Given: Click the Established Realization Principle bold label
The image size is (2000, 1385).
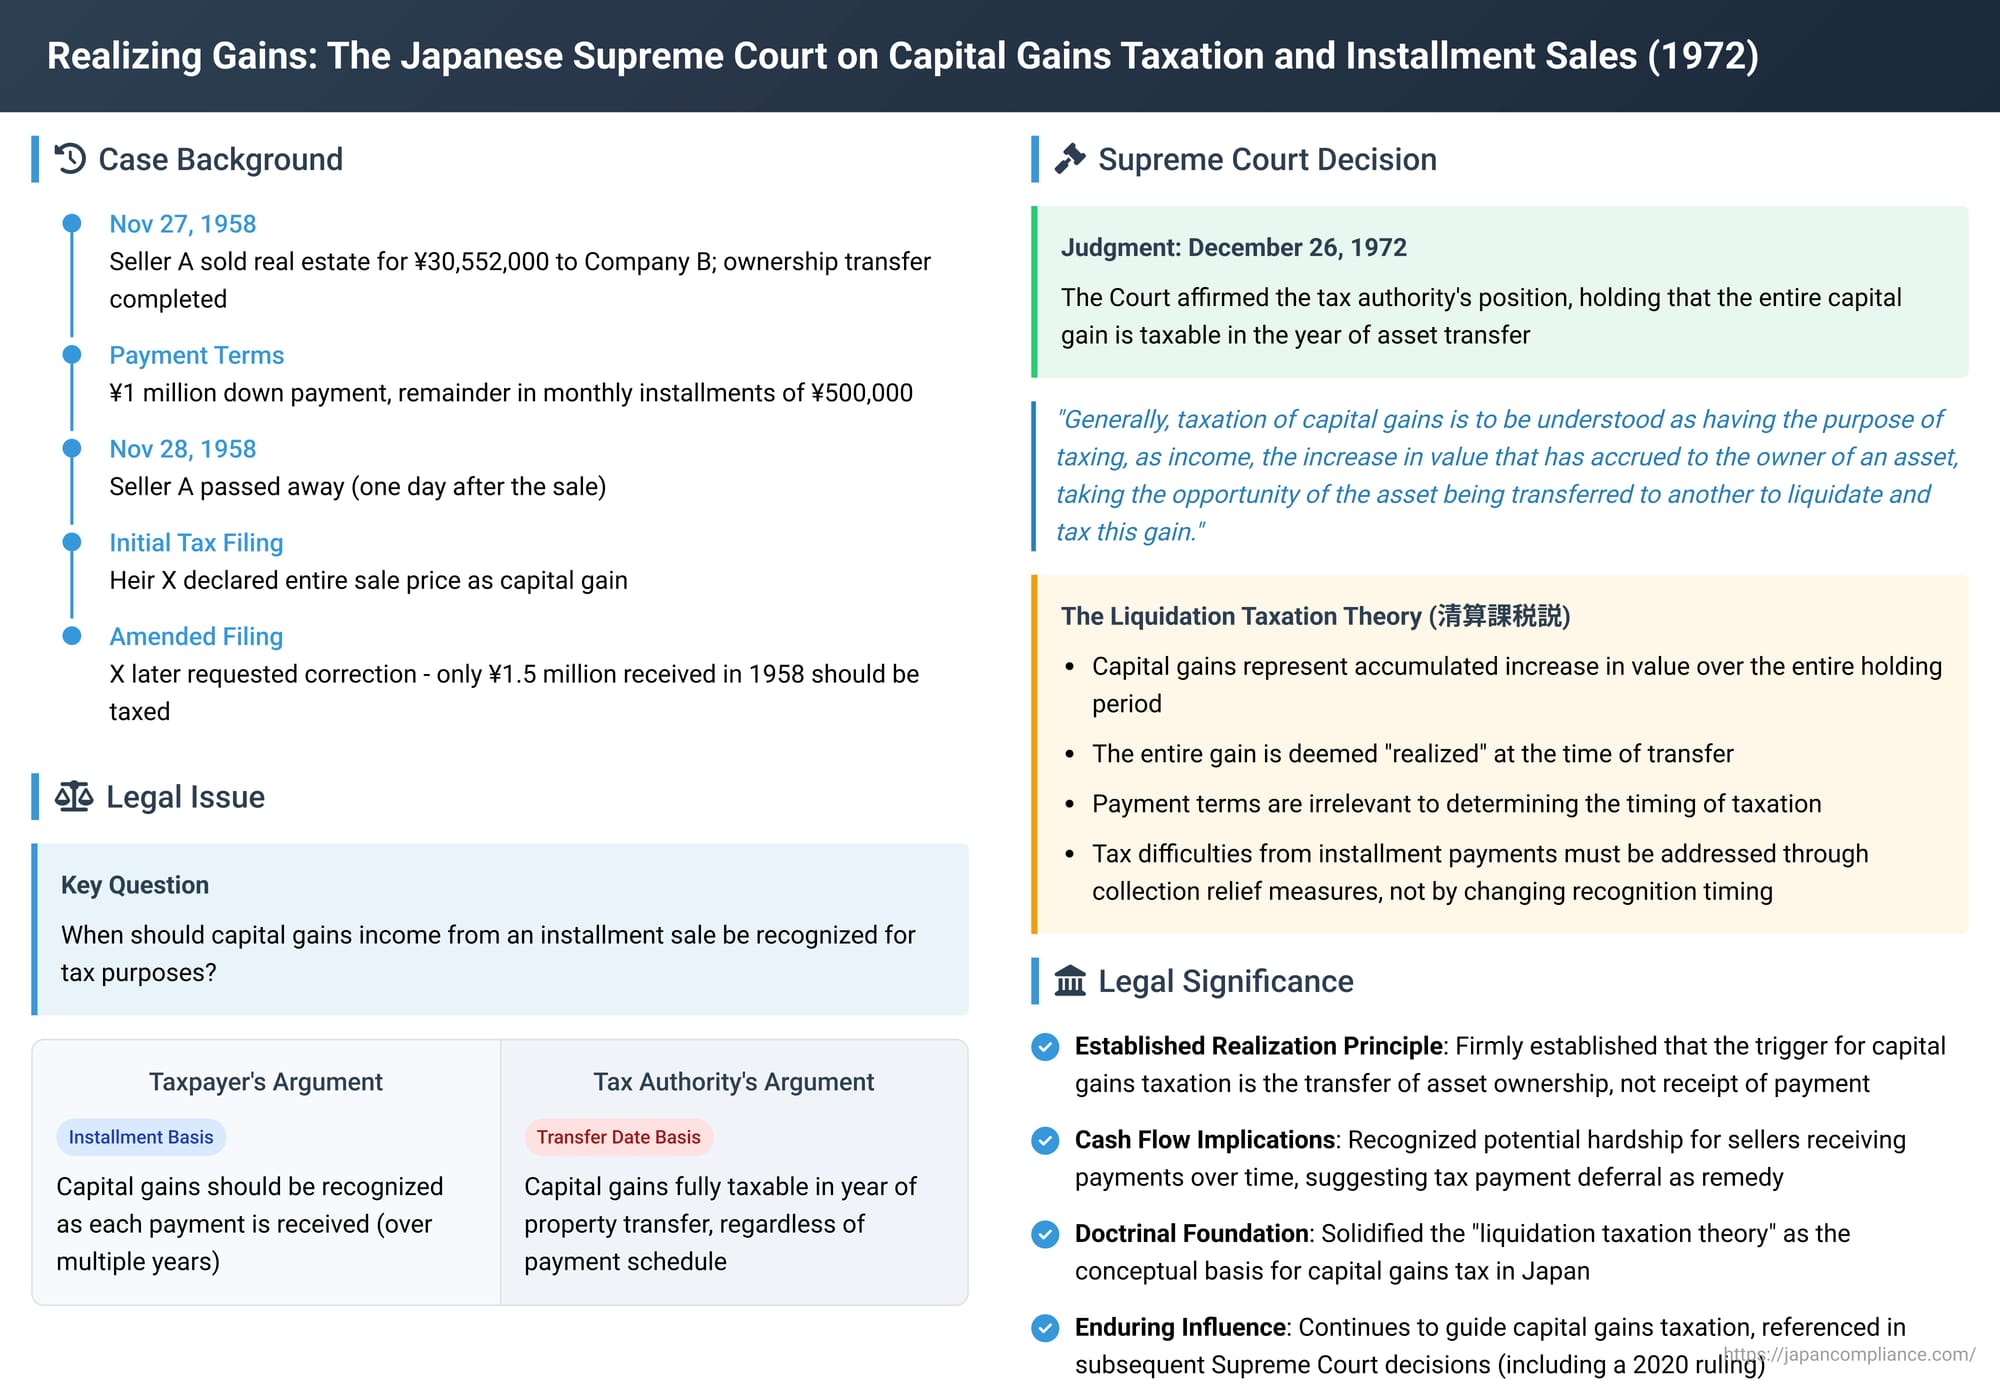Looking at the screenshot, I should click(1259, 1046).
